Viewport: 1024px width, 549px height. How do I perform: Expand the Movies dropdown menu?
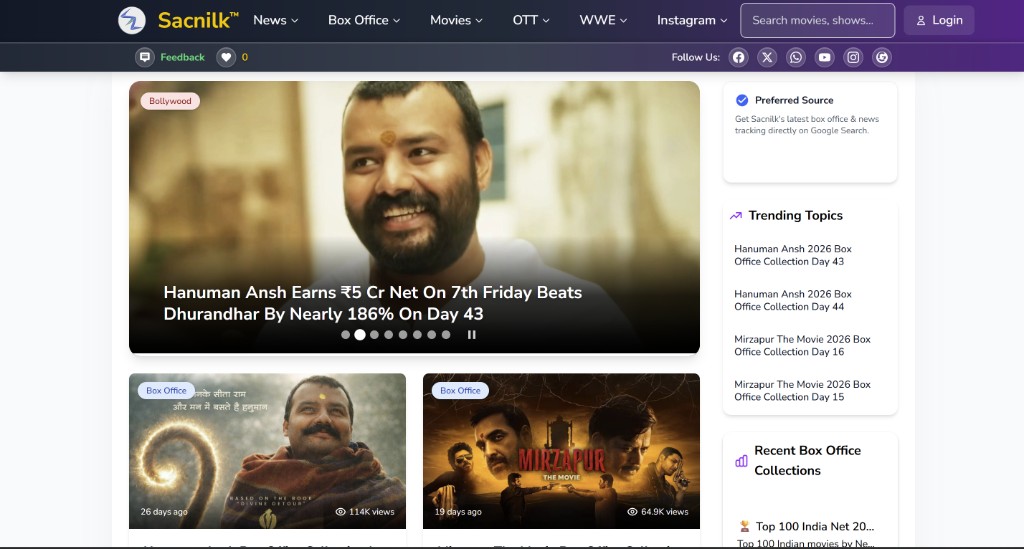[x=456, y=20]
